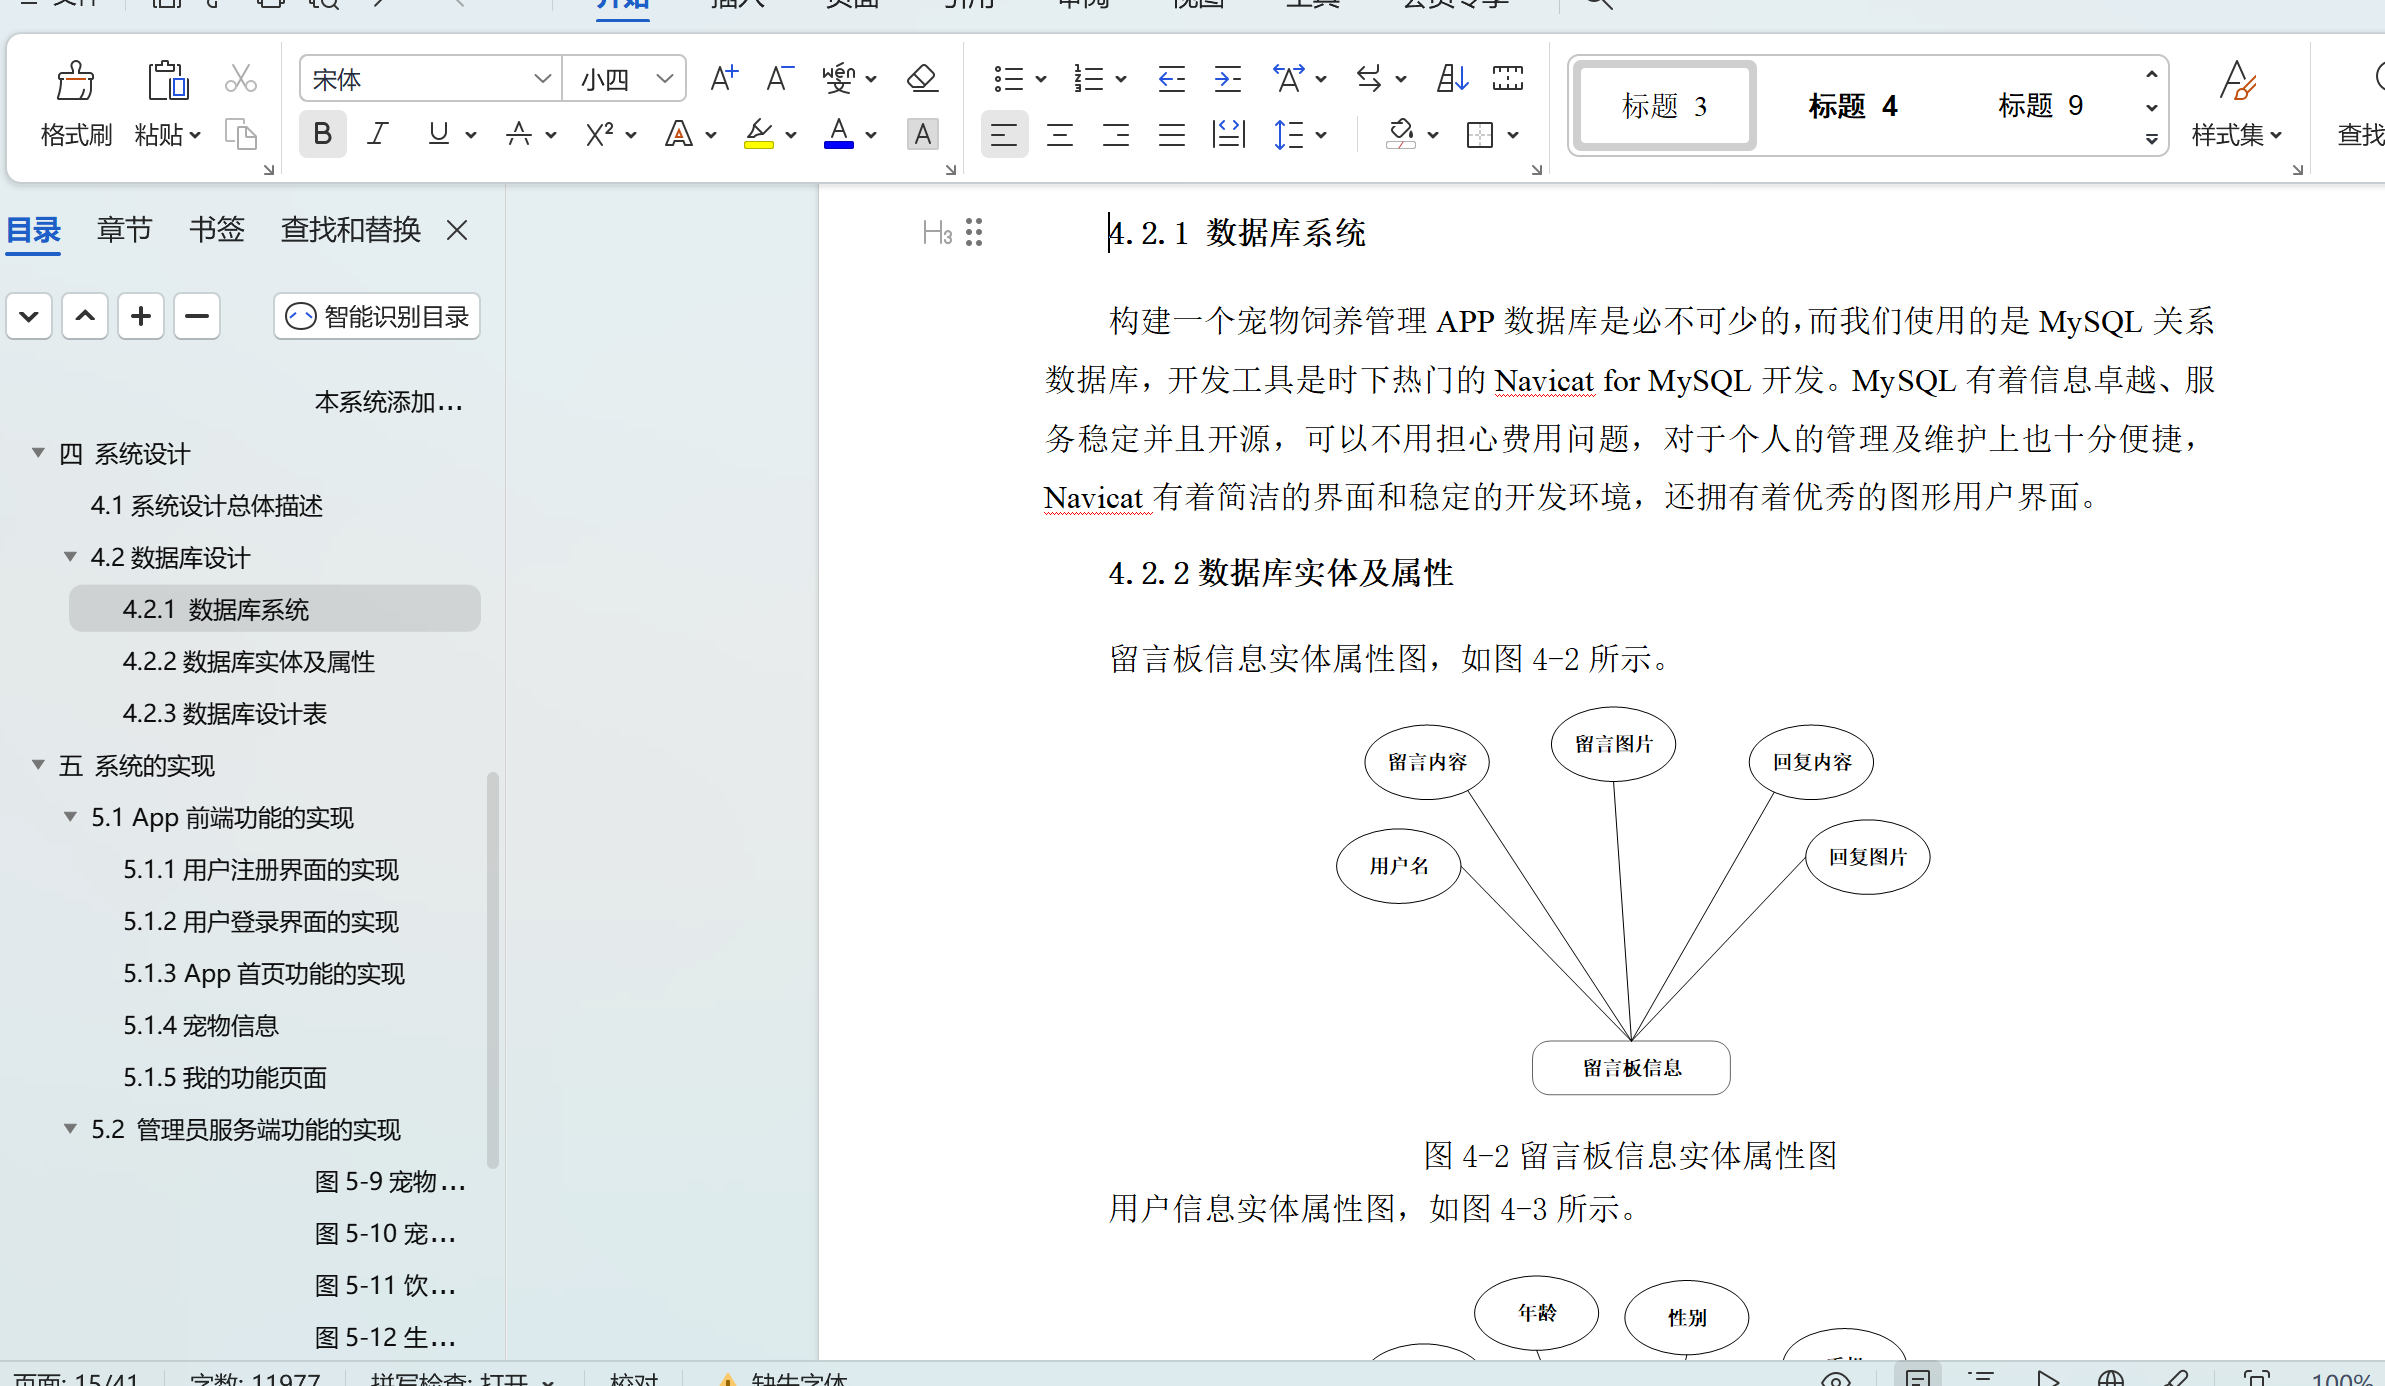Click the 智能识别目录 button

tap(377, 317)
